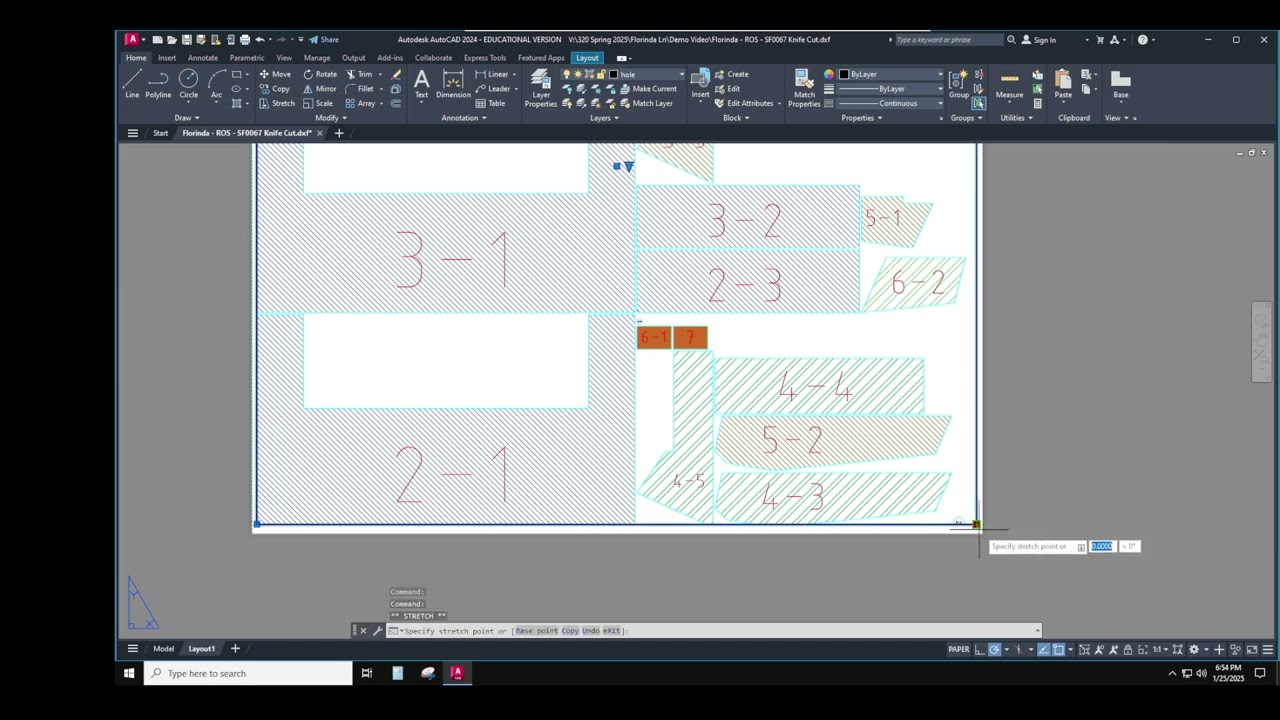
Task: Activate the Stretch command
Action: [x=277, y=104]
